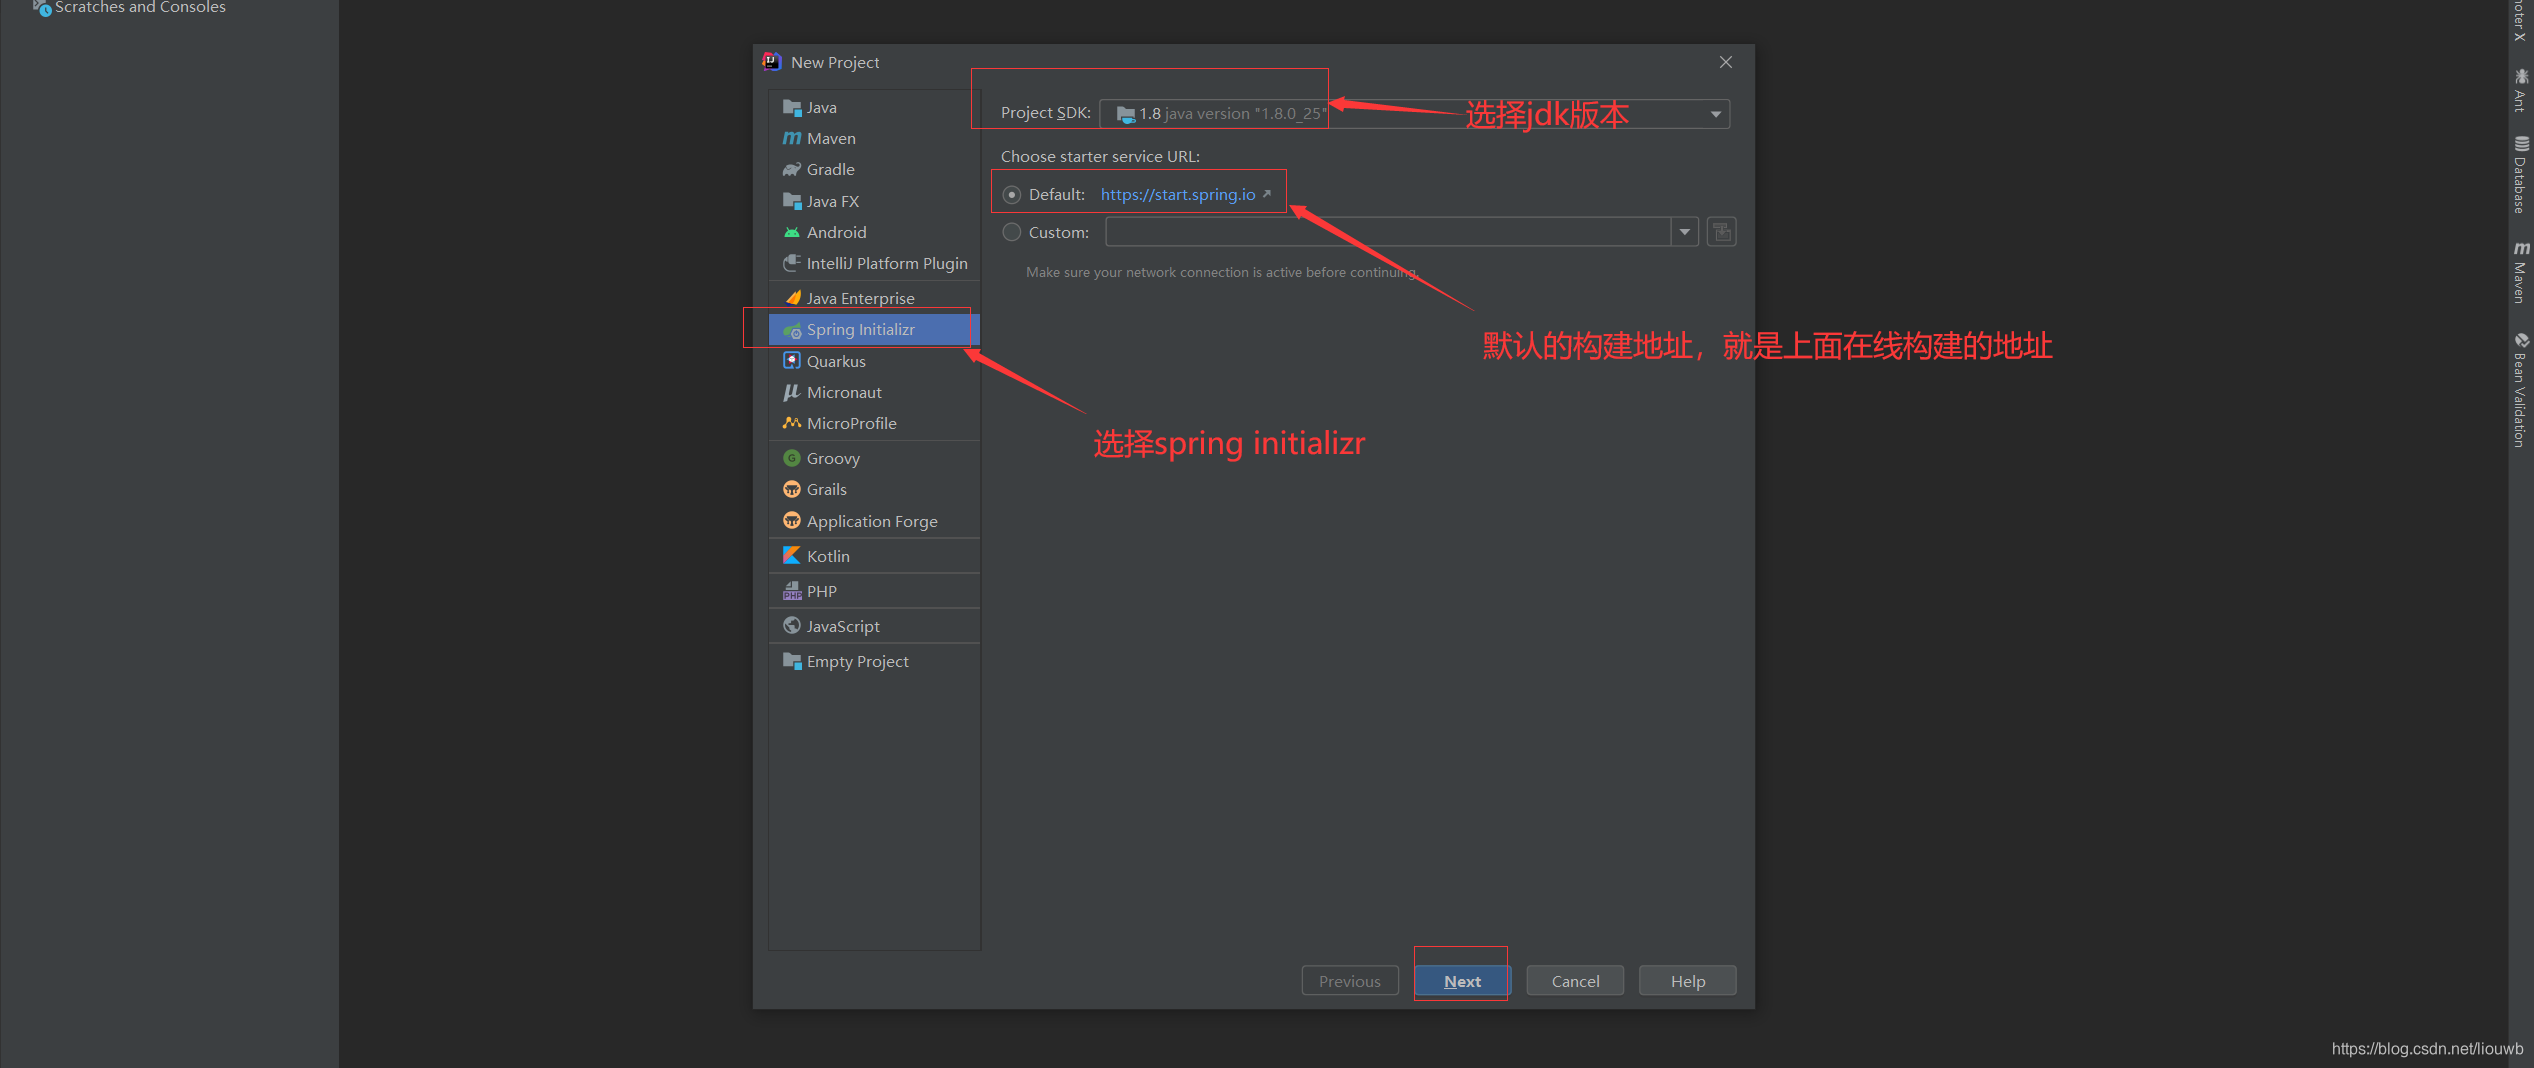Select 'Android' list row

click(x=875, y=232)
